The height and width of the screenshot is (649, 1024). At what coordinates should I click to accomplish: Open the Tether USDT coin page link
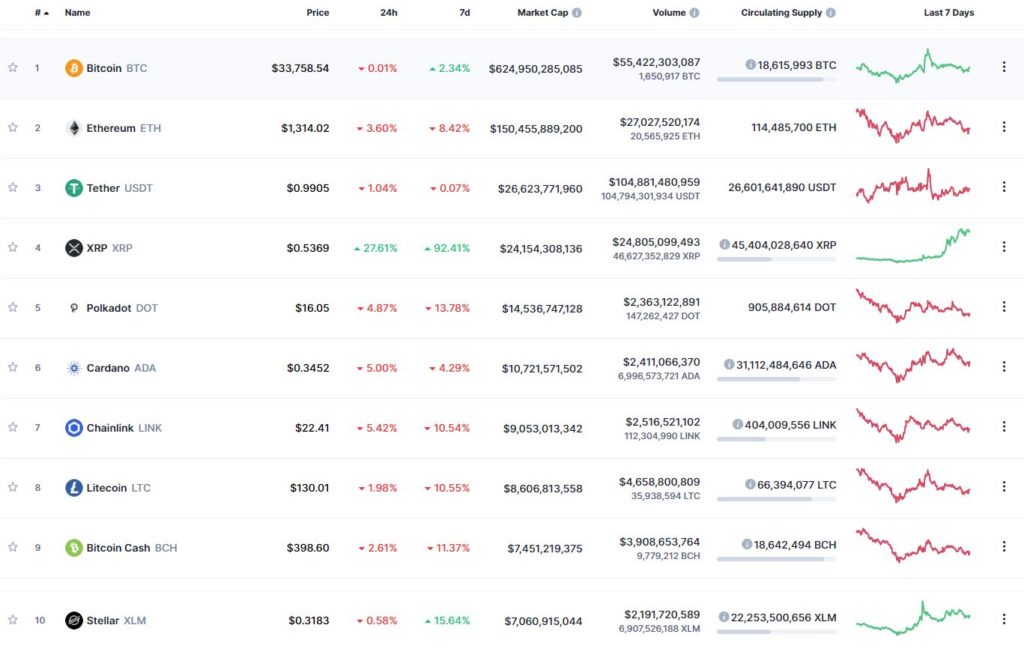click(120, 188)
